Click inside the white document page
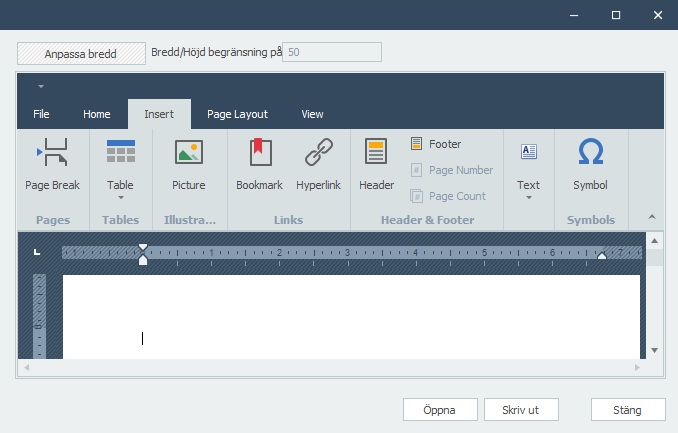The image size is (678, 433). pos(351,317)
